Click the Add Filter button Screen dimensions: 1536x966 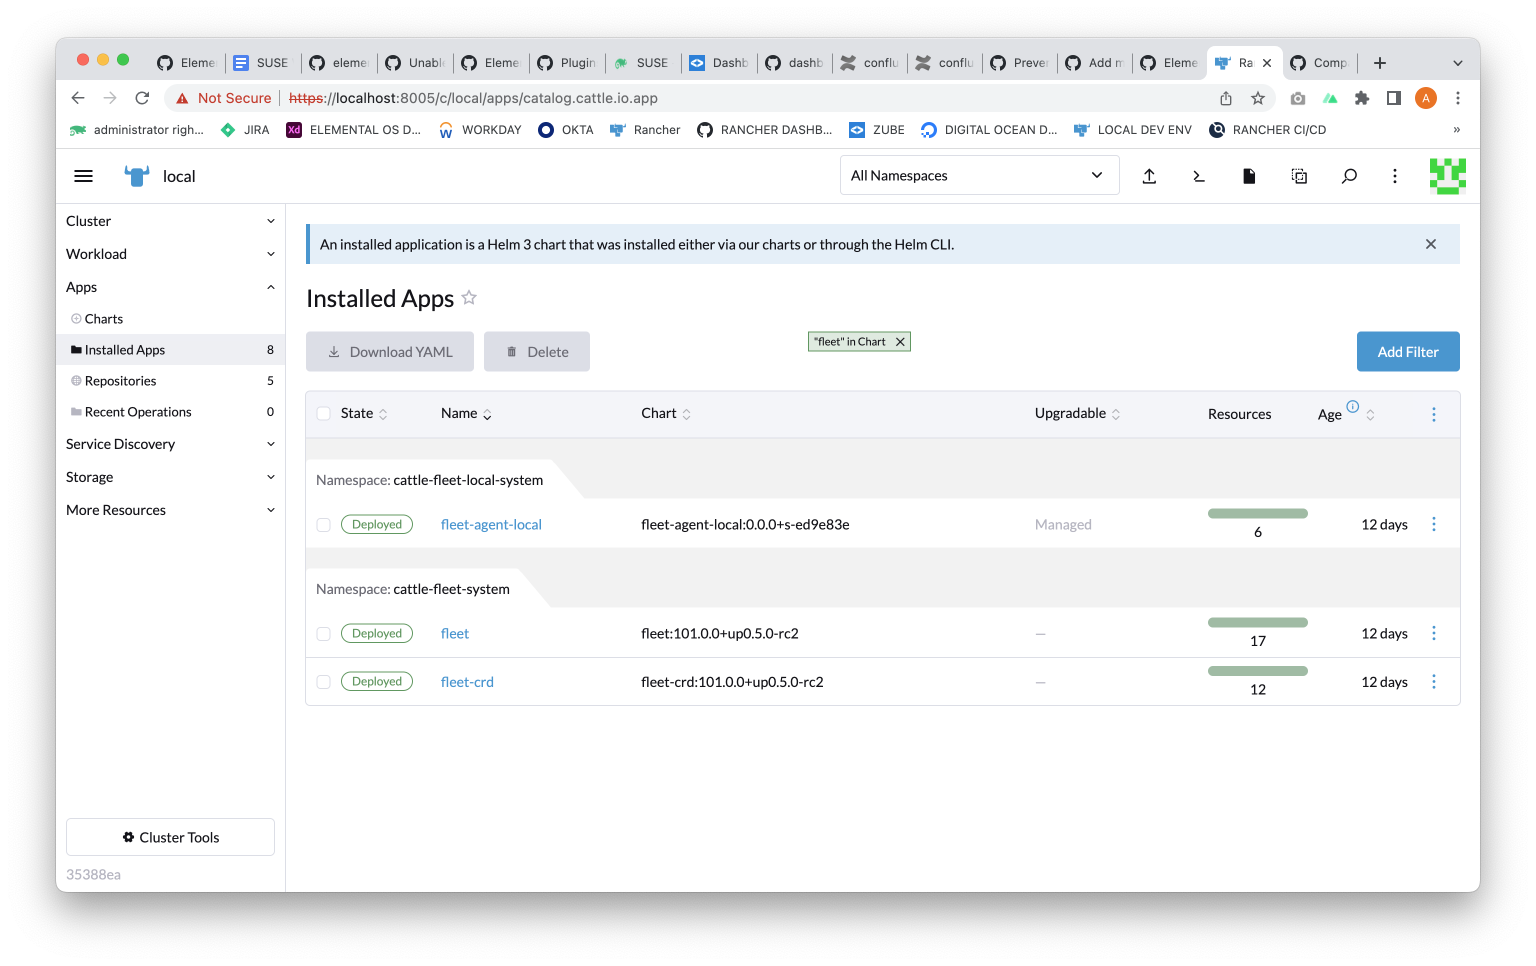(1408, 352)
